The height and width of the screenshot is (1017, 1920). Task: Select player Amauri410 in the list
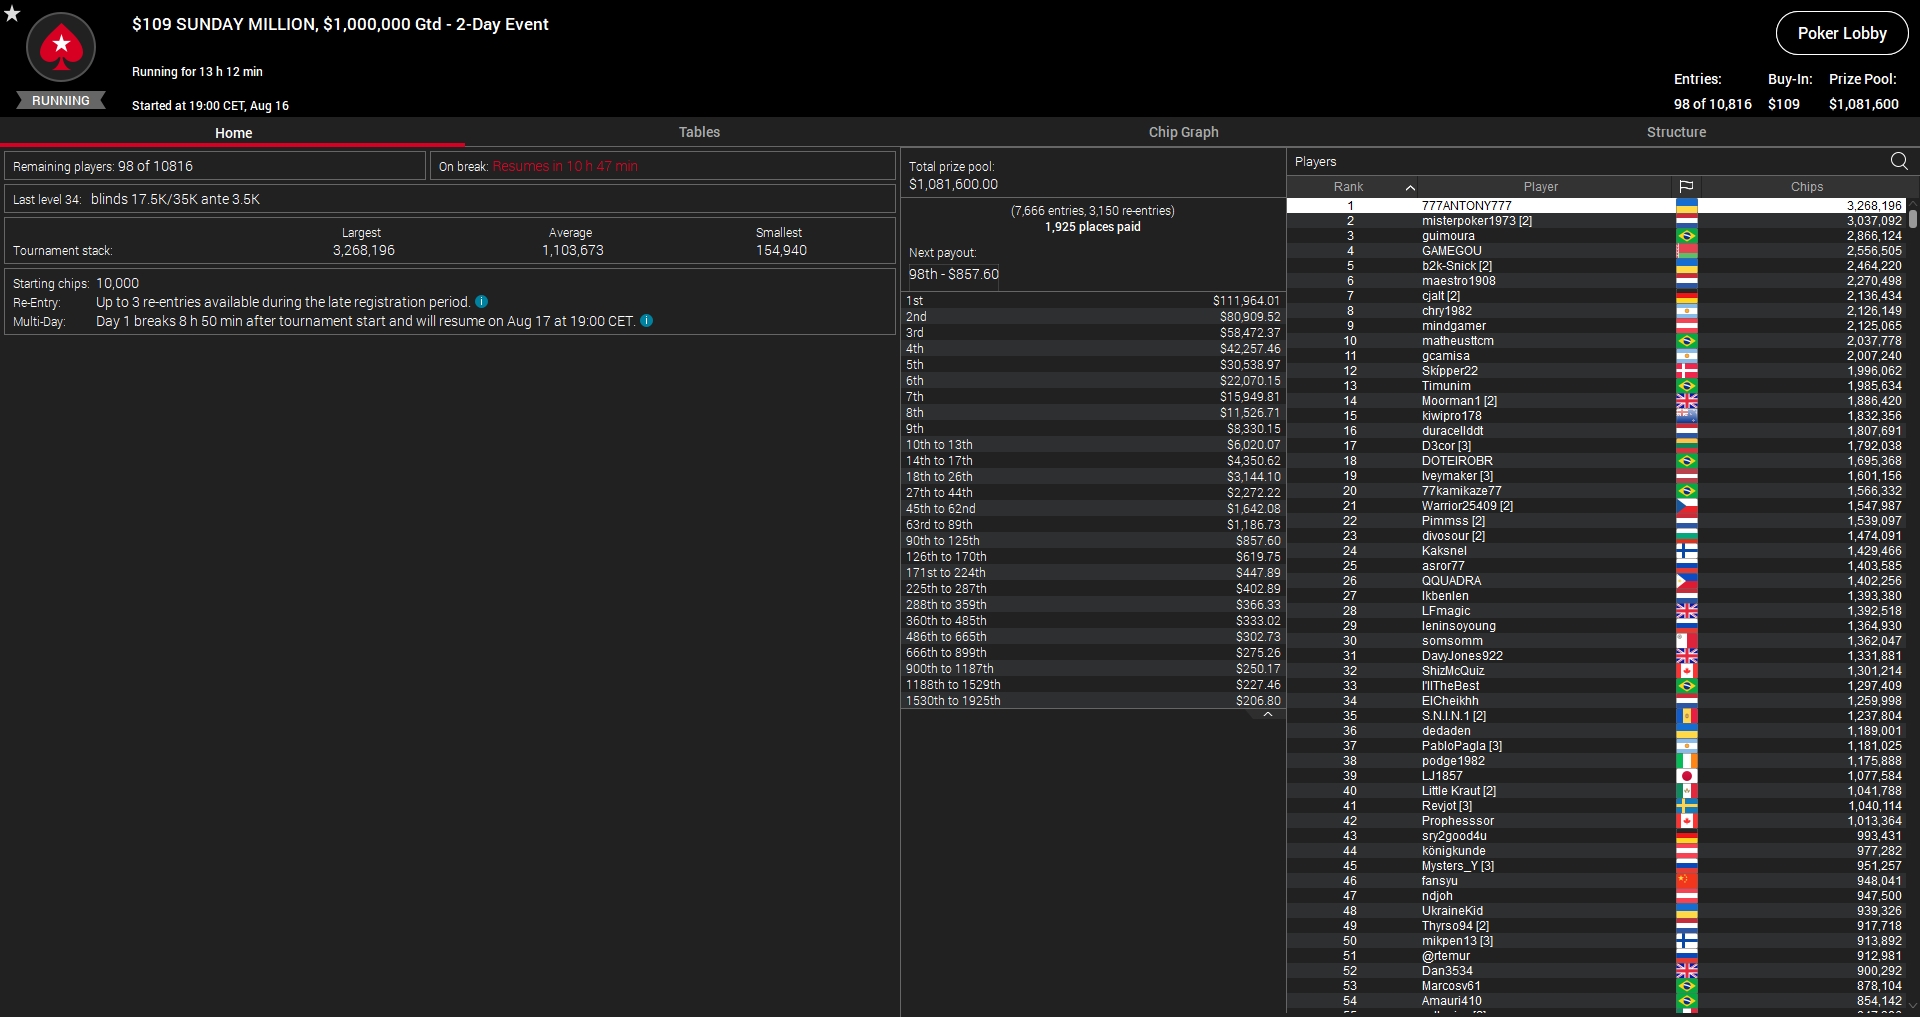click(x=1596, y=1001)
